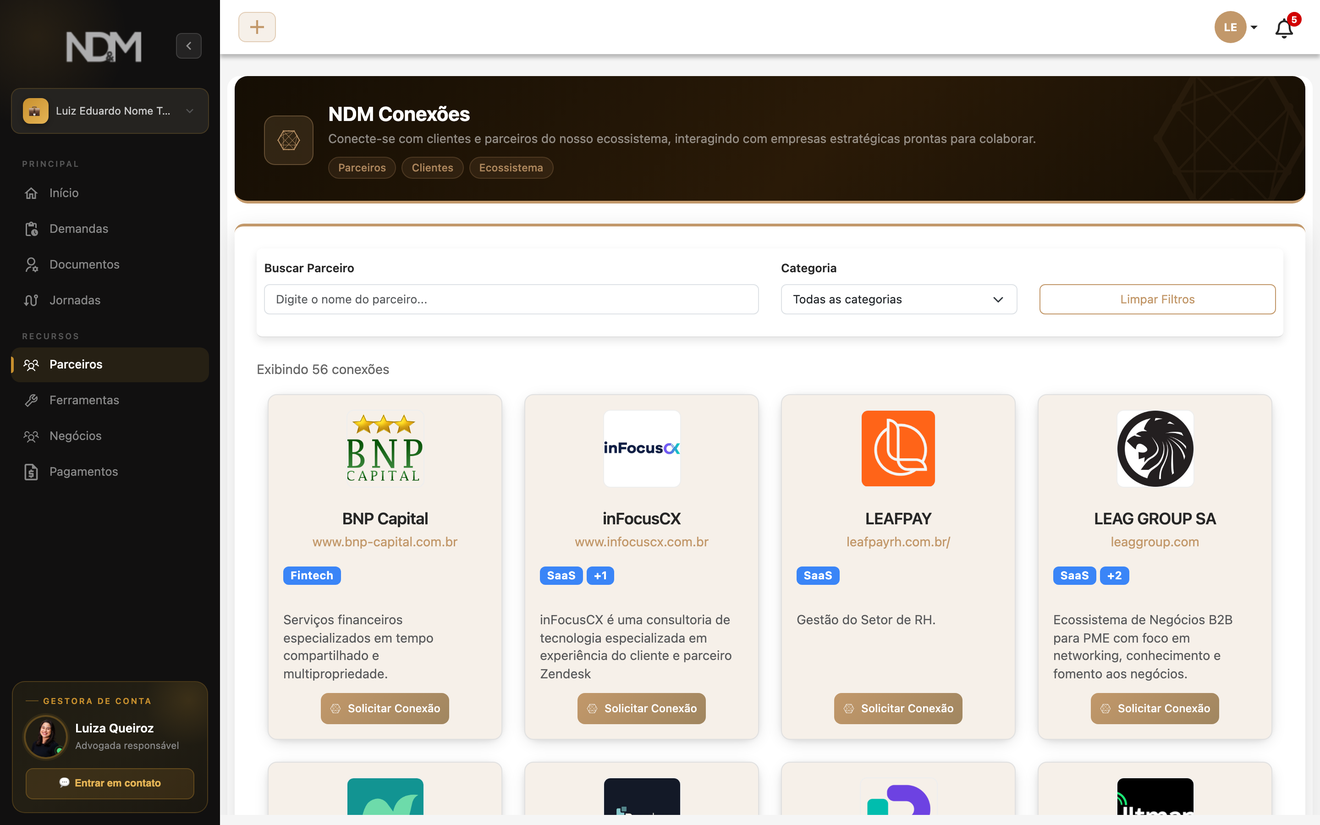Click the Exibindo 56 conexões text

323,369
